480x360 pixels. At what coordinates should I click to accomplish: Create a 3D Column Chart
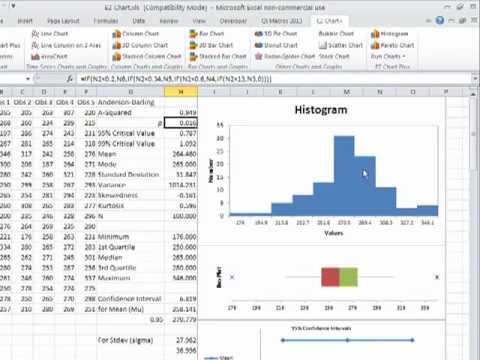point(140,45)
